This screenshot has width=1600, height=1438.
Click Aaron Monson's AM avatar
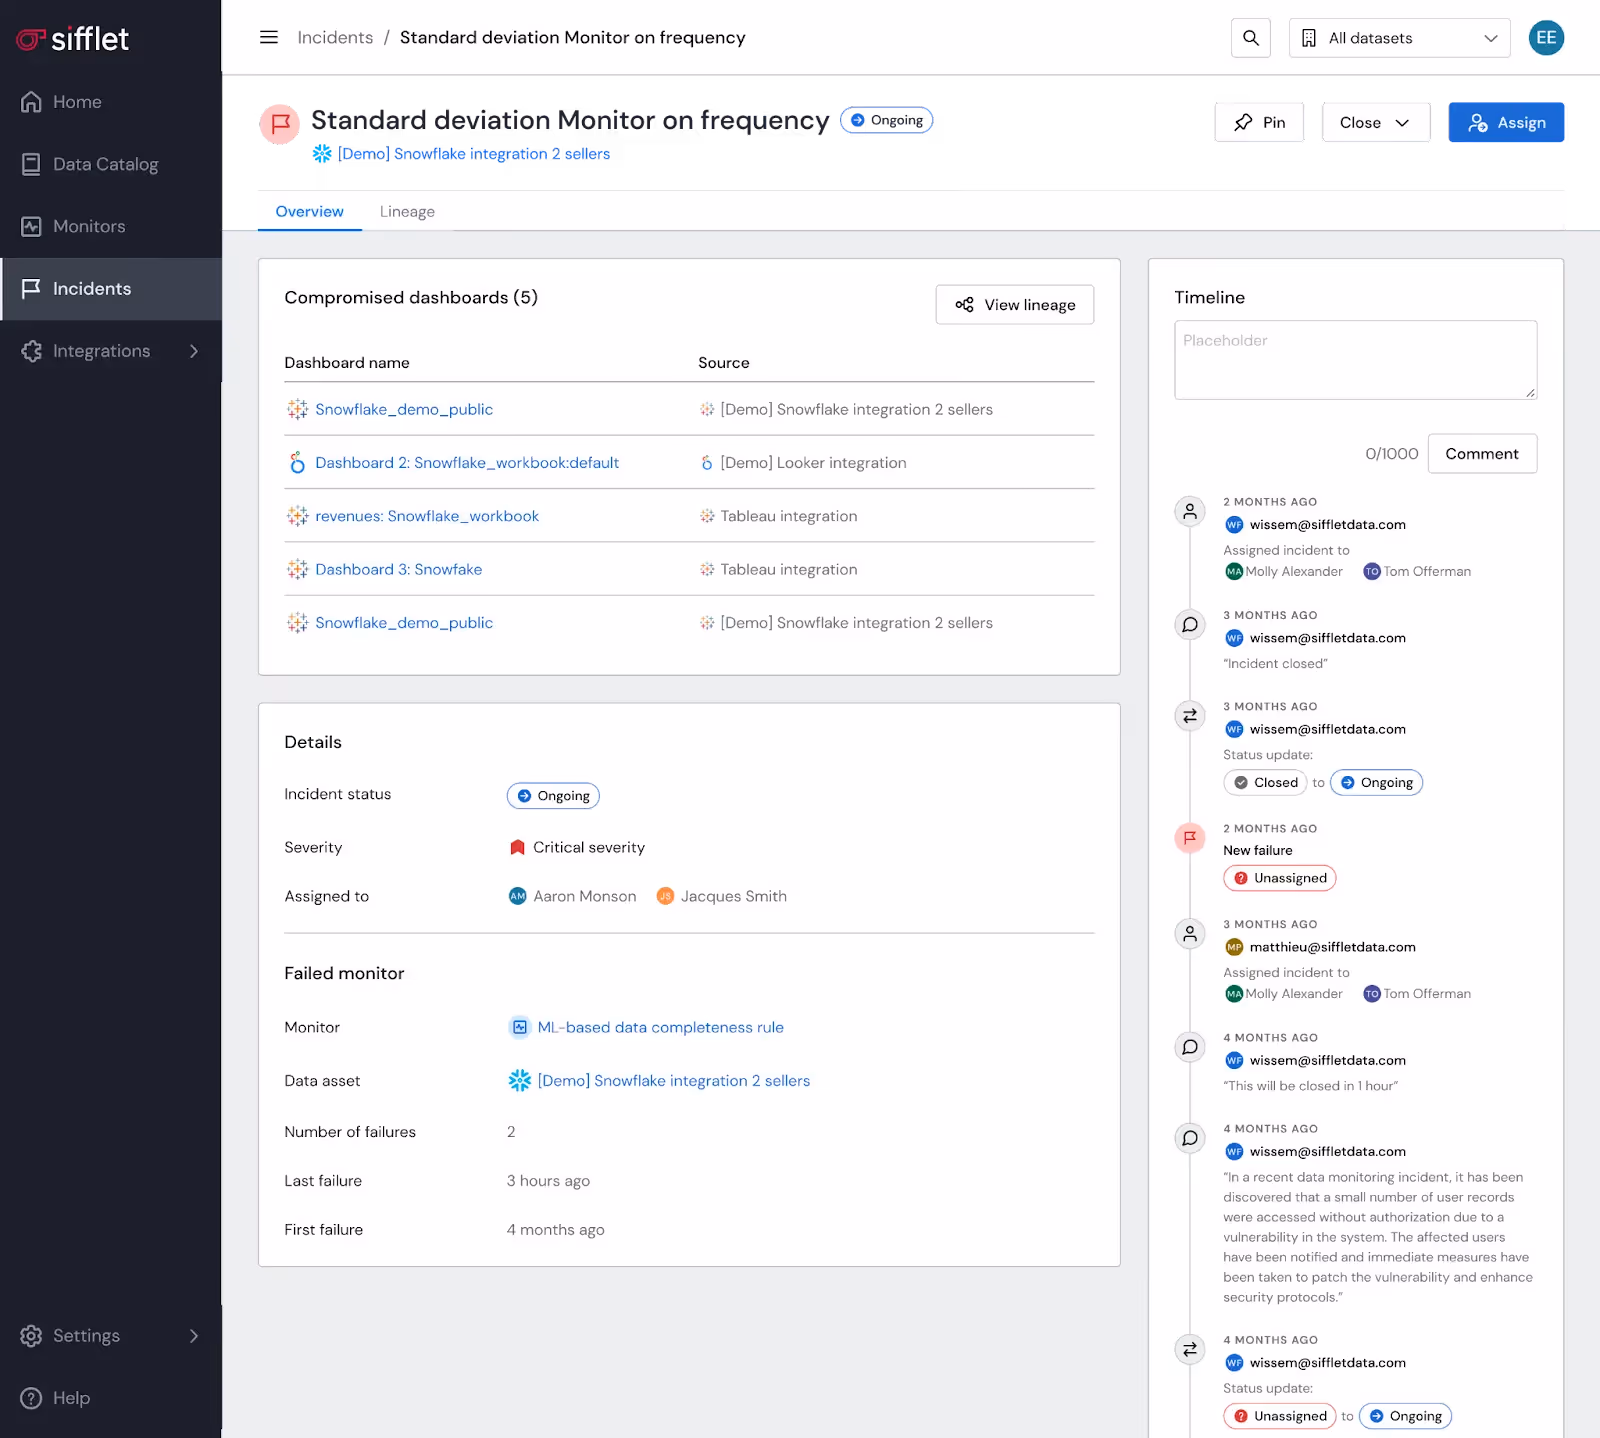coord(517,896)
